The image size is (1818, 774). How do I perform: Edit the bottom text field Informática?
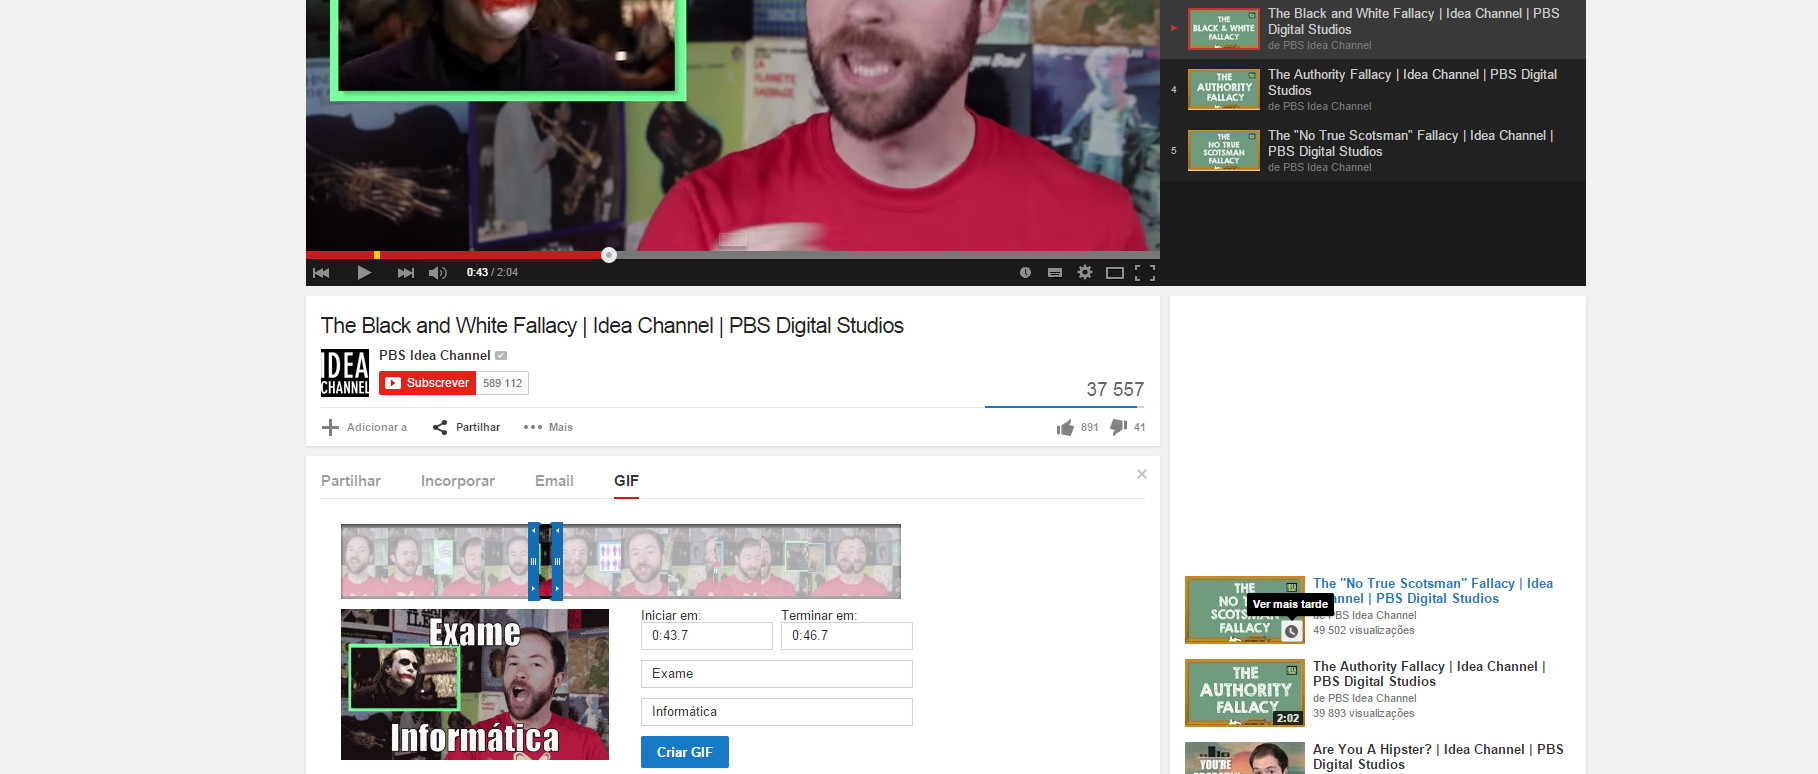point(777,712)
